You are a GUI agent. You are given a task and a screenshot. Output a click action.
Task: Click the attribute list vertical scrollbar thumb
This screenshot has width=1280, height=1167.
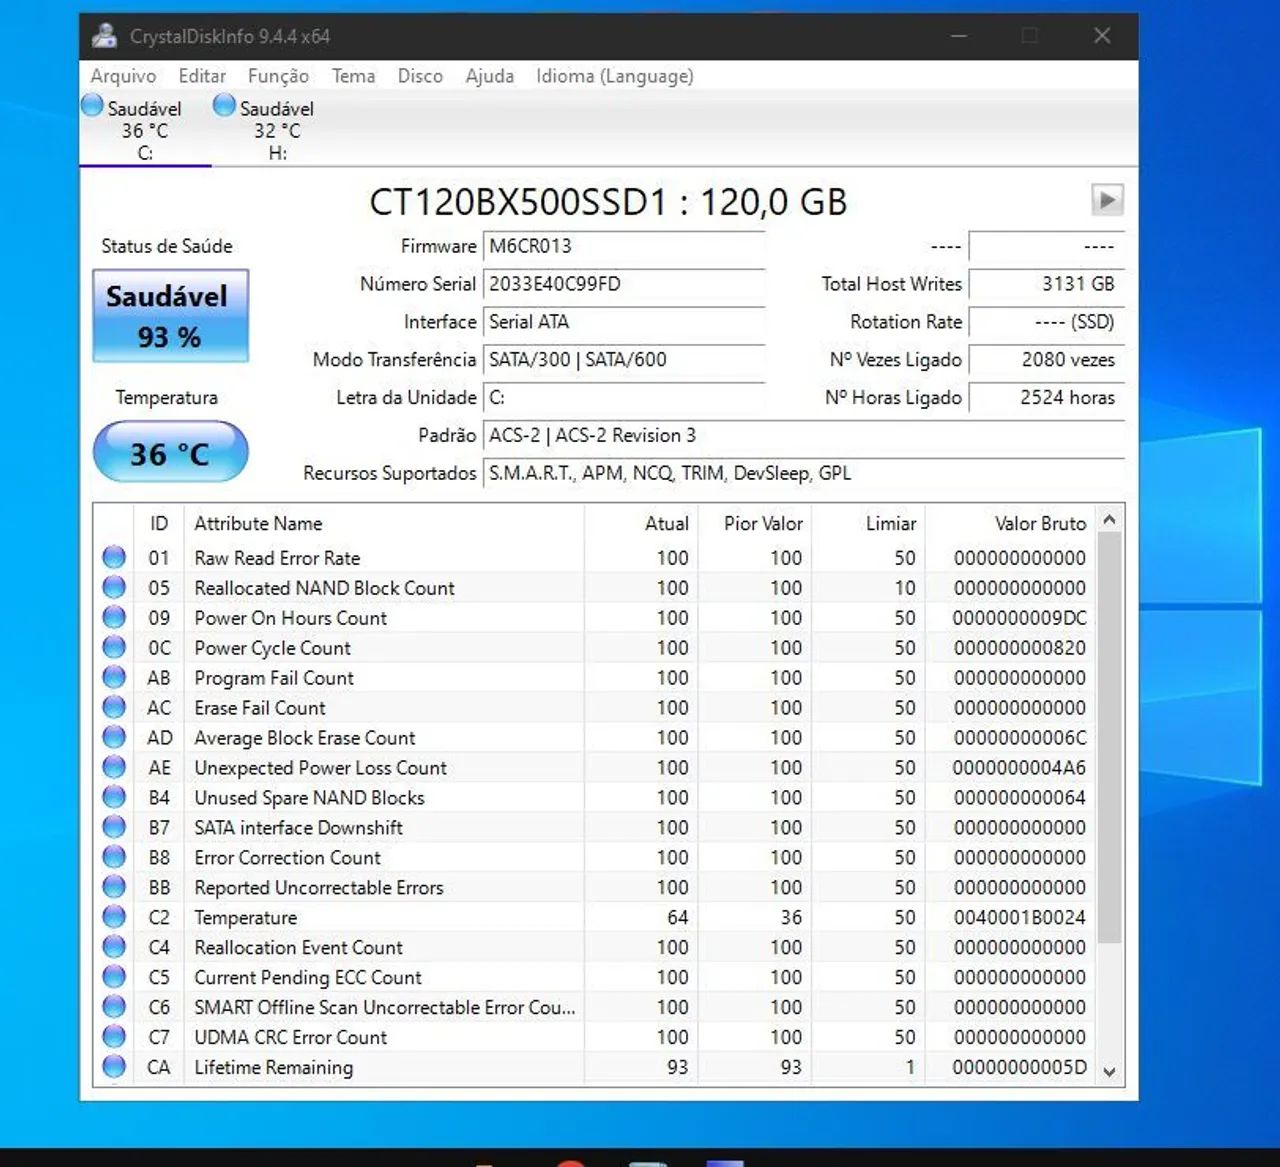[1109, 737]
